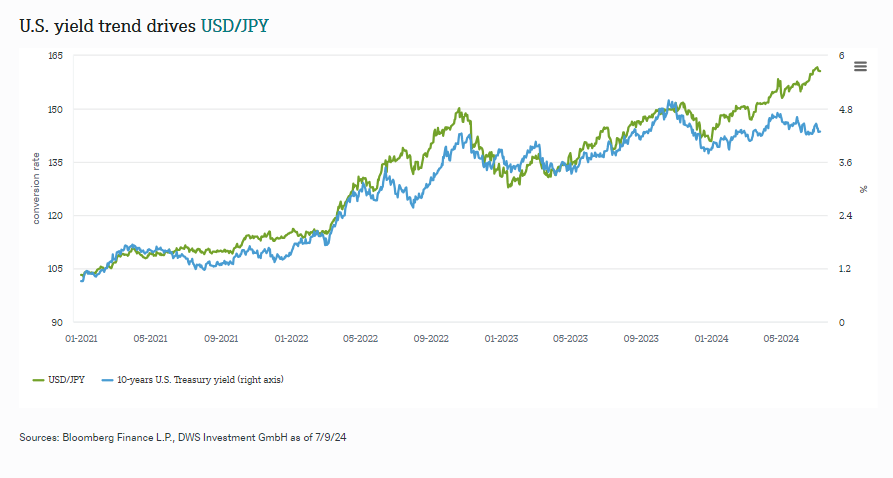893x478 pixels.
Task: Click the "%" right axis title
Action: point(864,189)
